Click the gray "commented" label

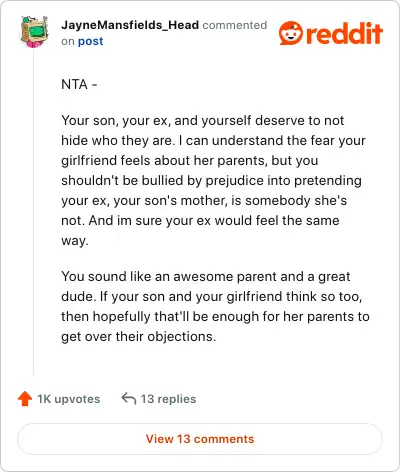click(235, 25)
